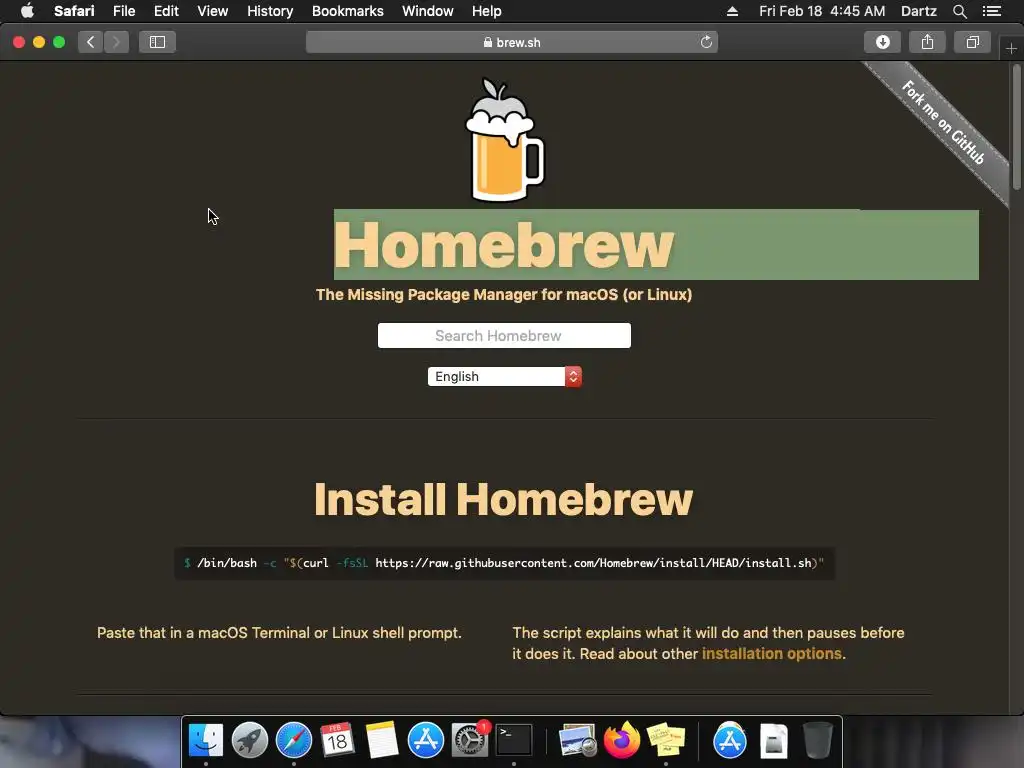The height and width of the screenshot is (768, 1024).
Task: Follow the installation options link
Action: click(771, 654)
